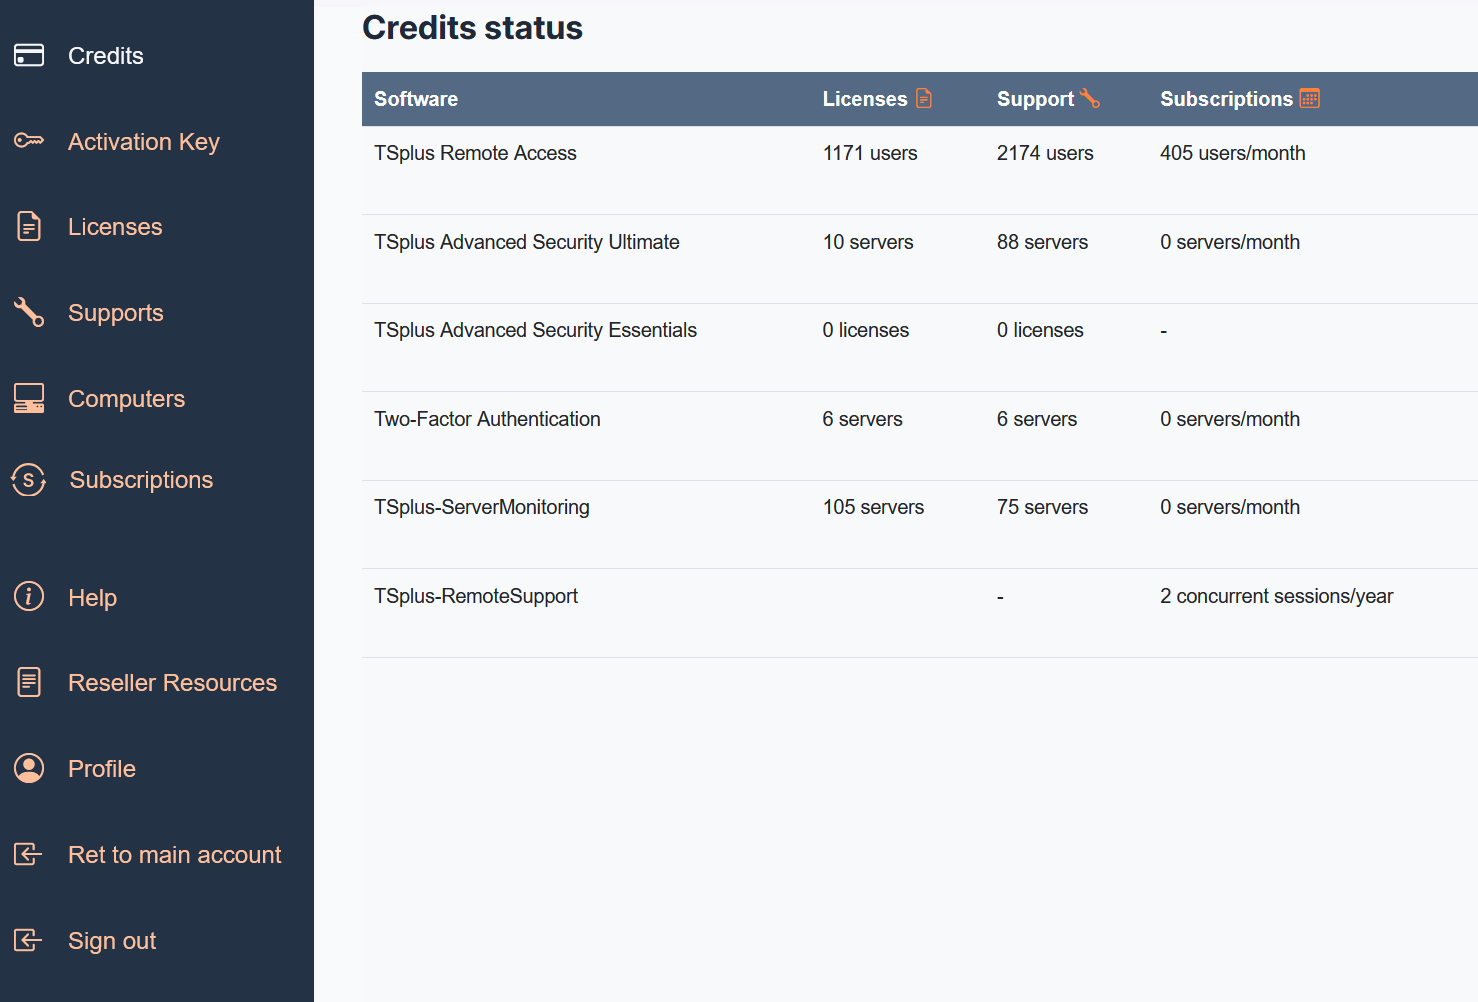Click 0 servers/month in Advanced Security Ultimate row
This screenshot has width=1478, height=1002.
[x=1230, y=242]
